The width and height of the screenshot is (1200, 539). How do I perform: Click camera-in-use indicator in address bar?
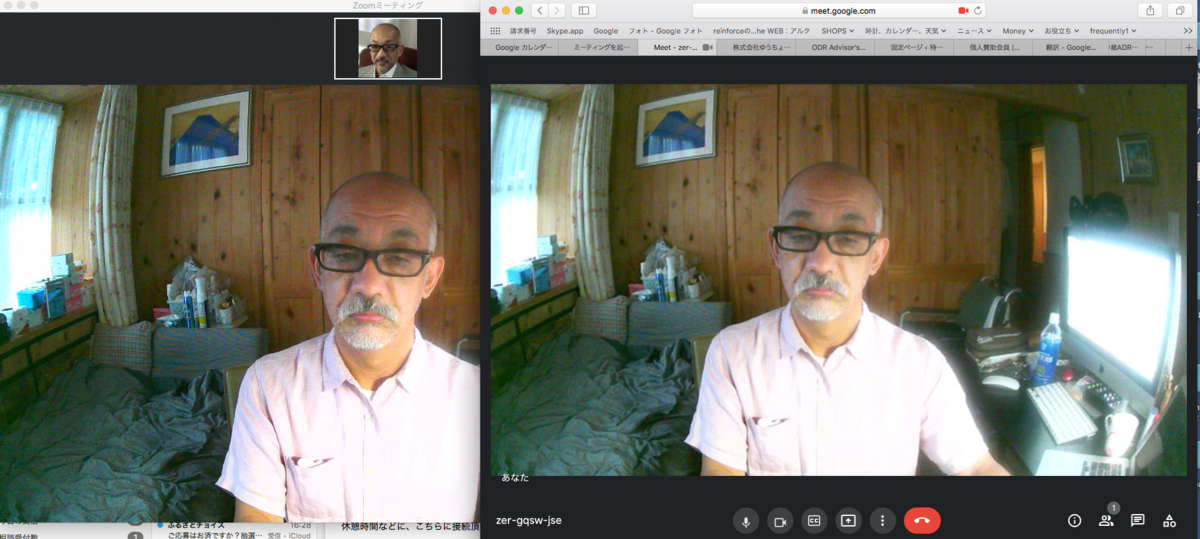point(963,10)
